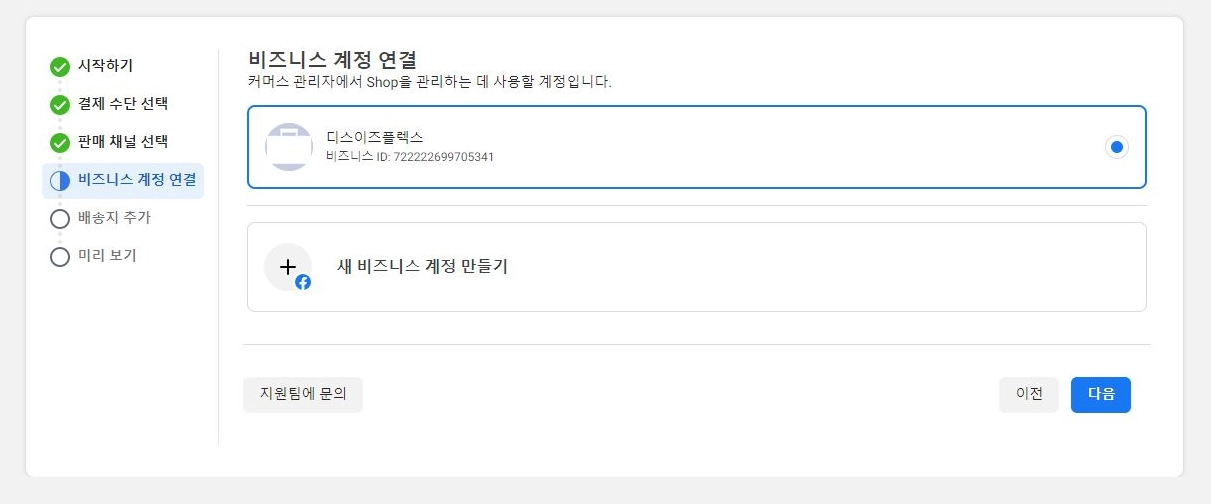Click the empty circle icon beside 배송지 추가
This screenshot has height=504, width=1211.
(60, 218)
